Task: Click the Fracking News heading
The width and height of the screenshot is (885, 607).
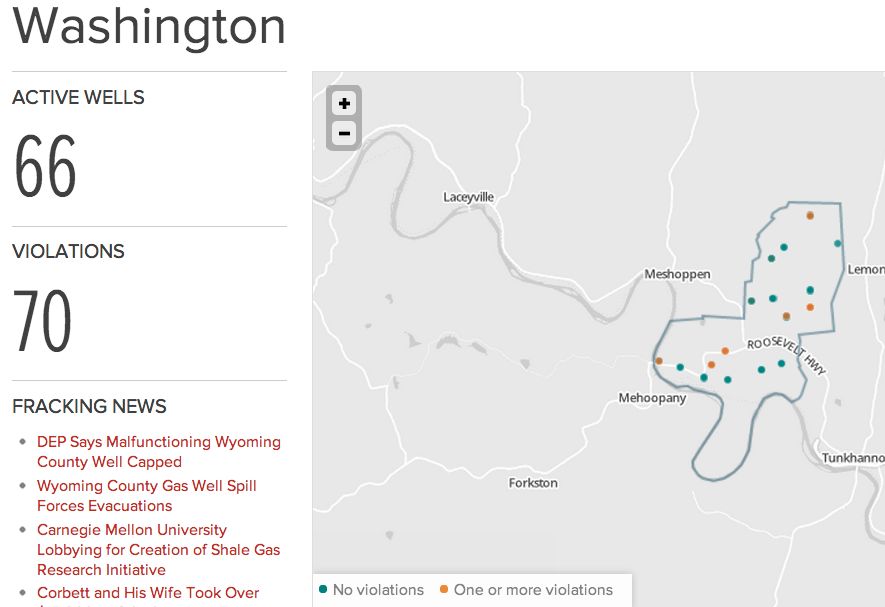Action: click(89, 407)
